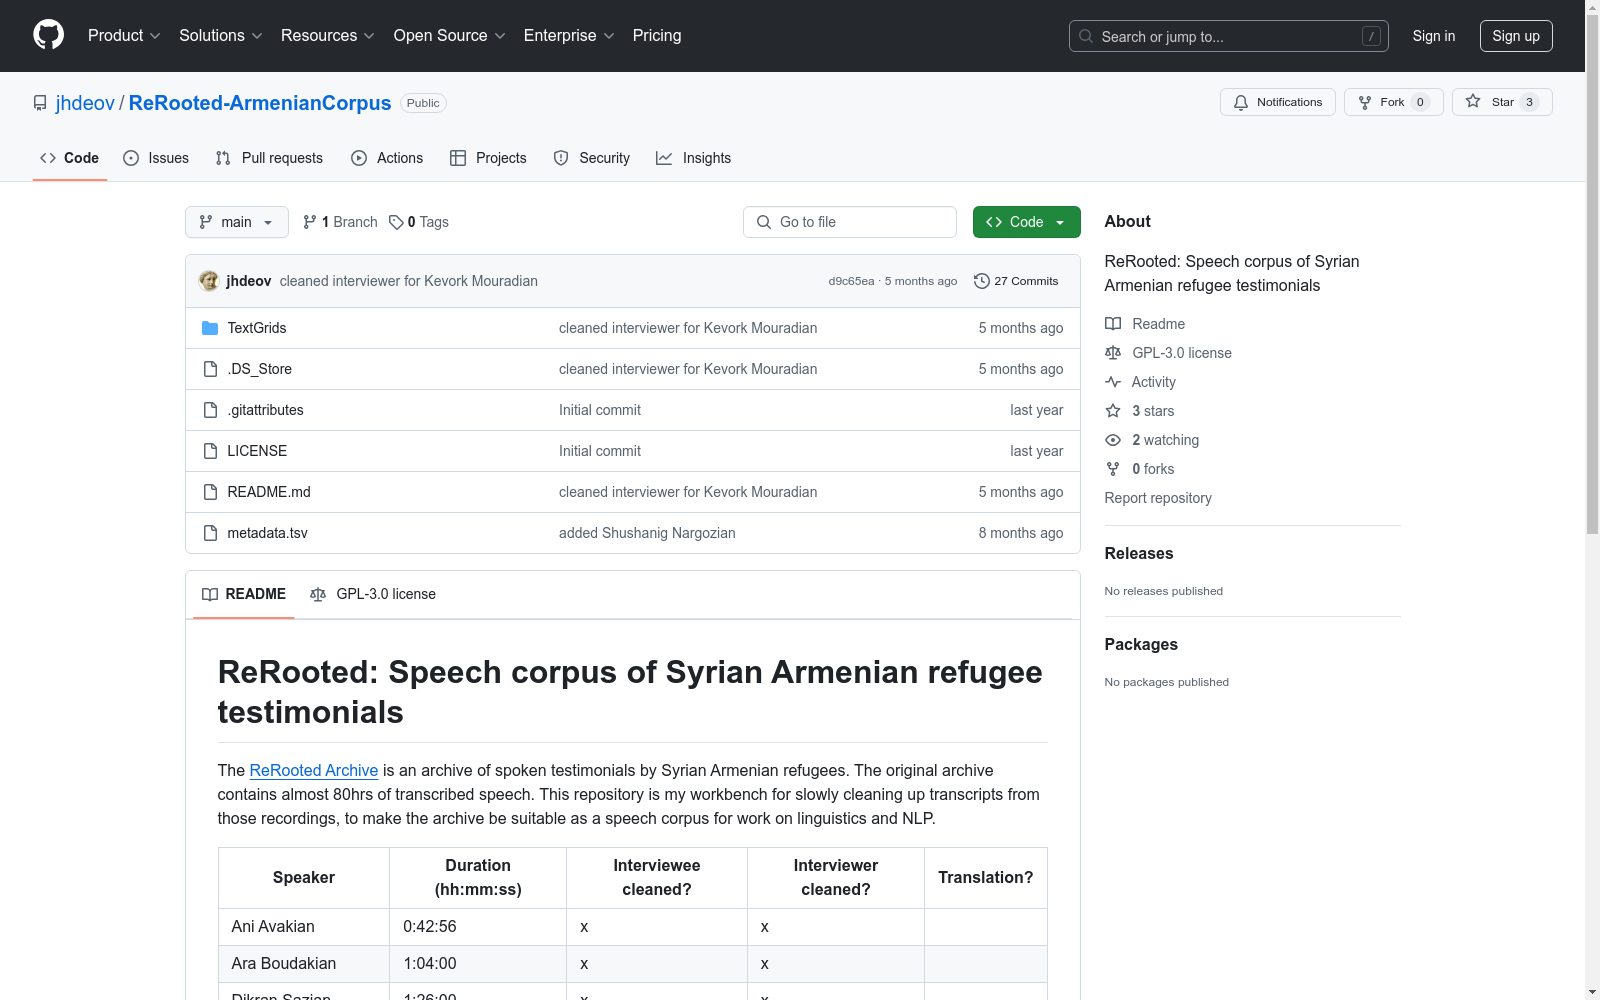Click the Go to file input
This screenshot has width=1600, height=1000.
(x=850, y=222)
